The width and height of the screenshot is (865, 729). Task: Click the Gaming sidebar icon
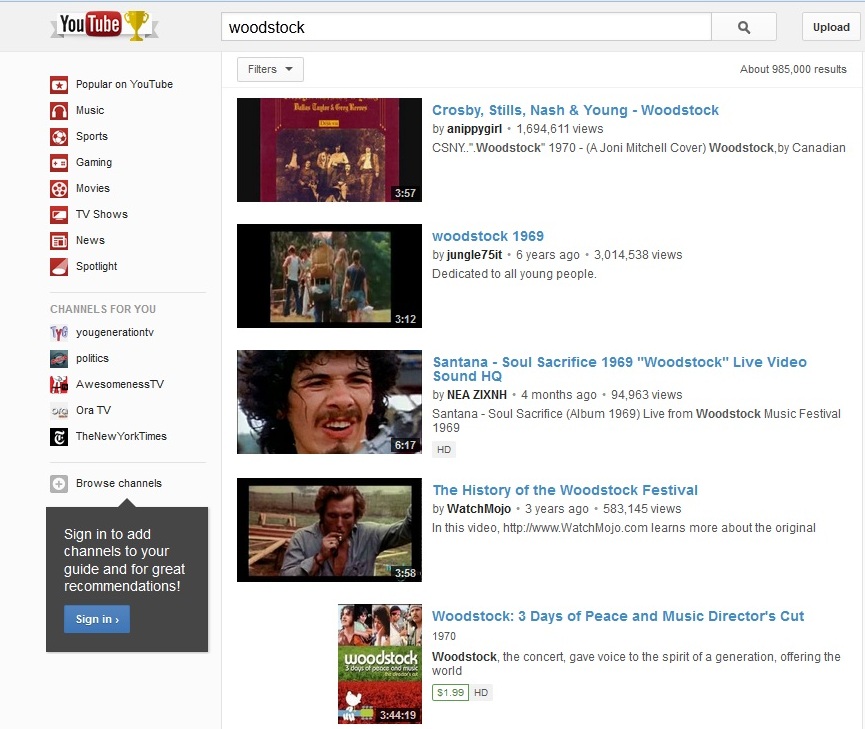pos(58,162)
